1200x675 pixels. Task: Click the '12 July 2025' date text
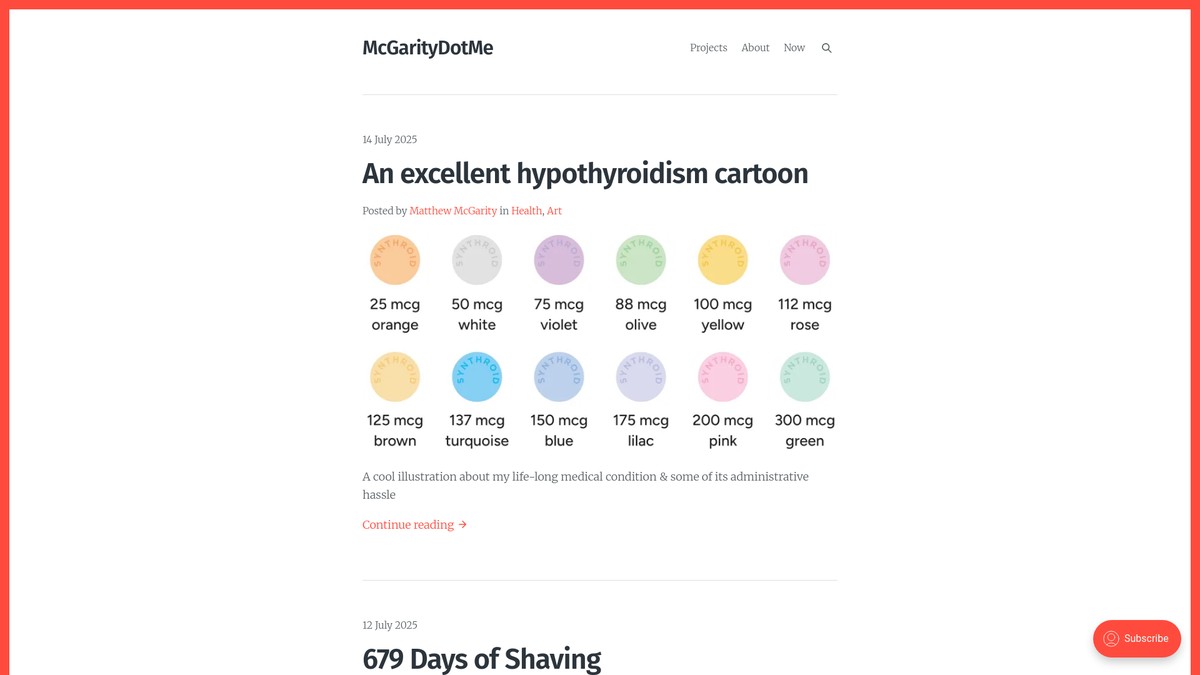coord(390,626)
